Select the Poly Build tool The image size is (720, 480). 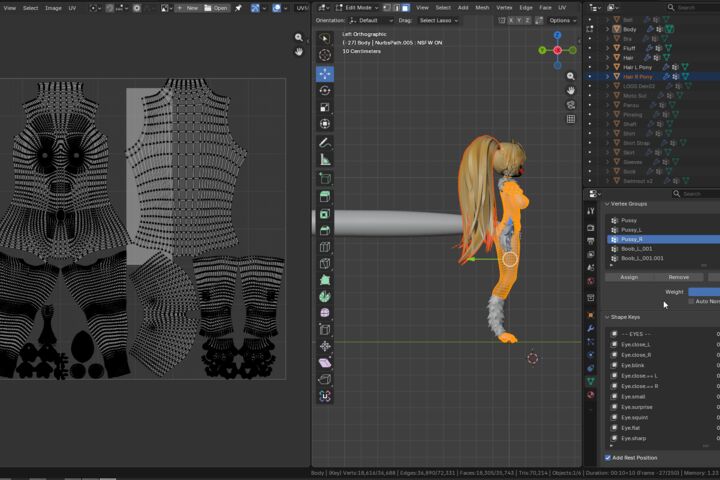(325, 280)
